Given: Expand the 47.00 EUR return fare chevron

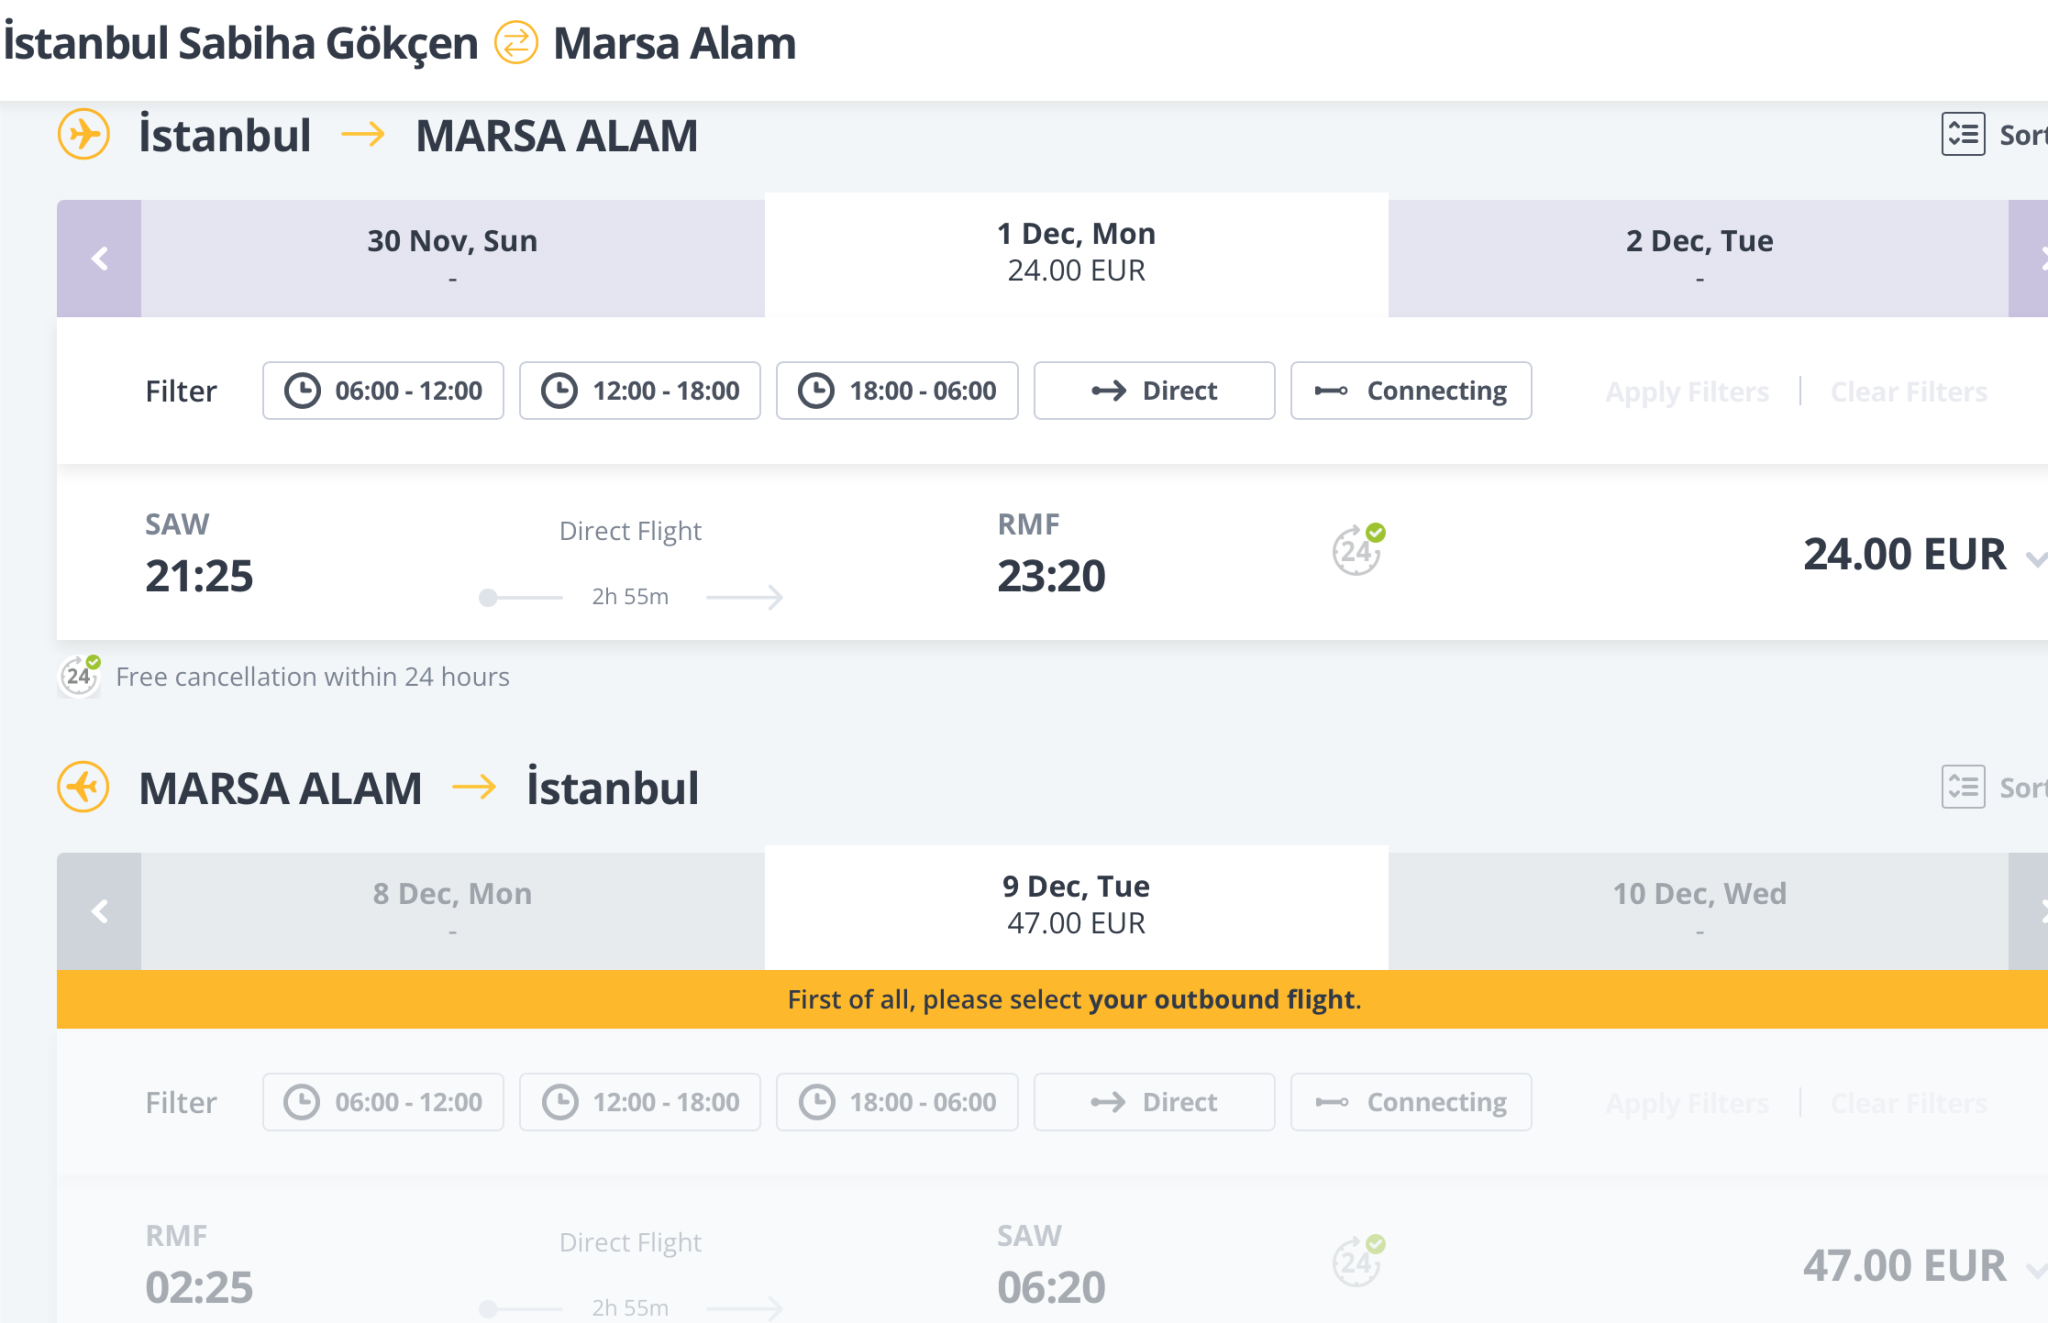Looking at the screenshot, I should coord(2034,1270).
